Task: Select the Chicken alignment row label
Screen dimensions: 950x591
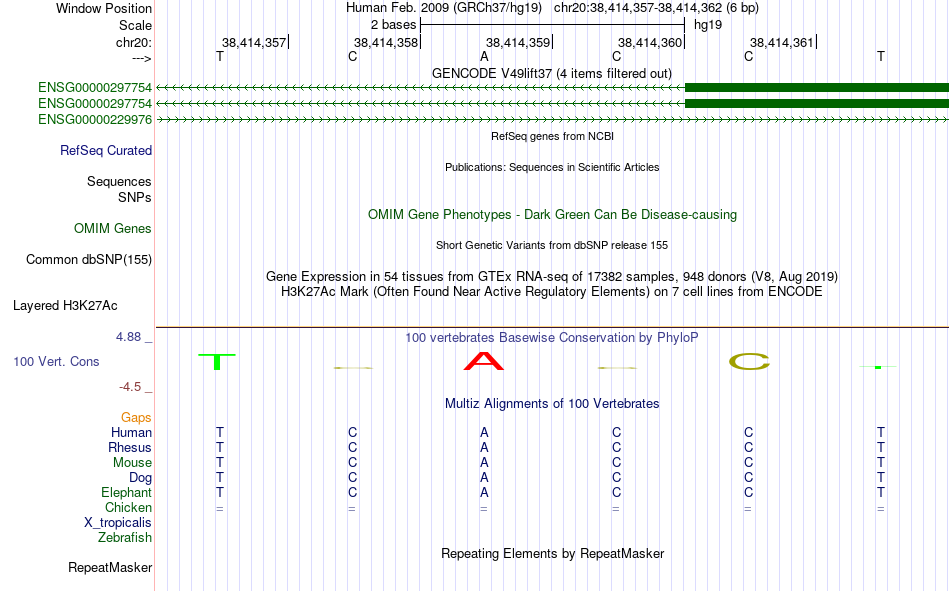Action: pos(128,507)
